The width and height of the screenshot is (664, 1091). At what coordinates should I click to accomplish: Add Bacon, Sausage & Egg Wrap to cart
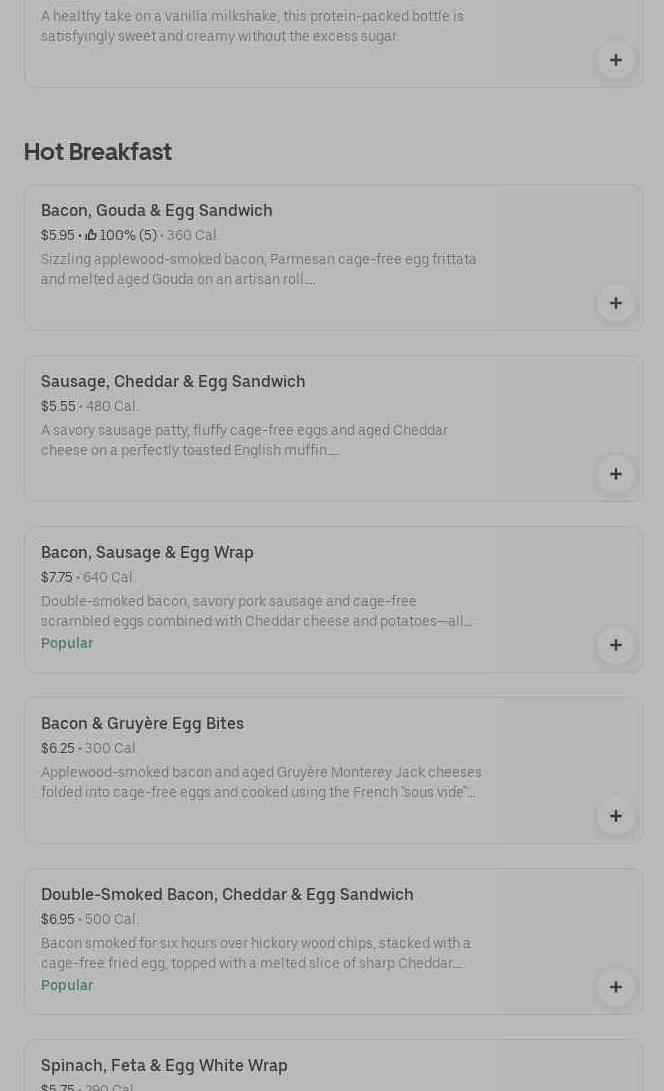[616, 645]
